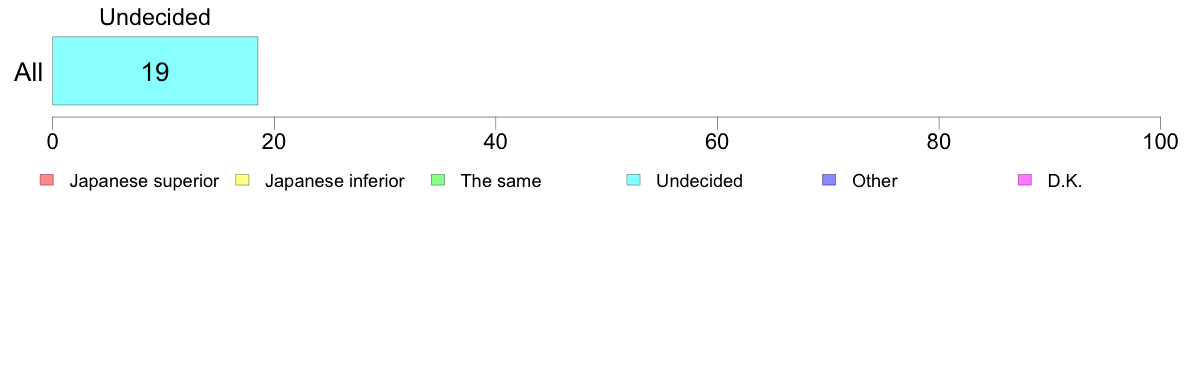Click the Undecided heading above the bar
This screenshot has width=1188, height=368.
(155, 18)
